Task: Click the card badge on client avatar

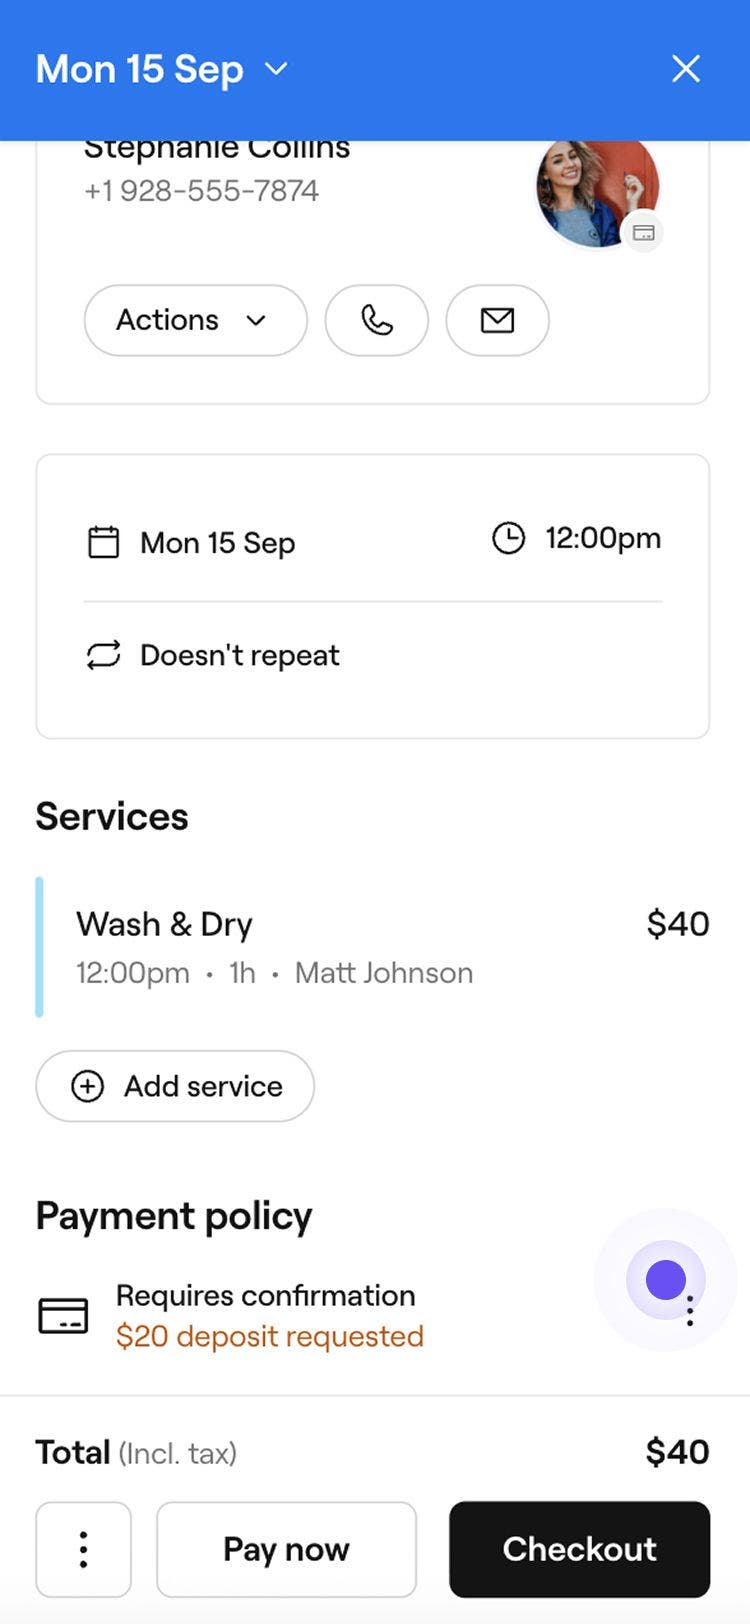Action: [x=644, y=233]
